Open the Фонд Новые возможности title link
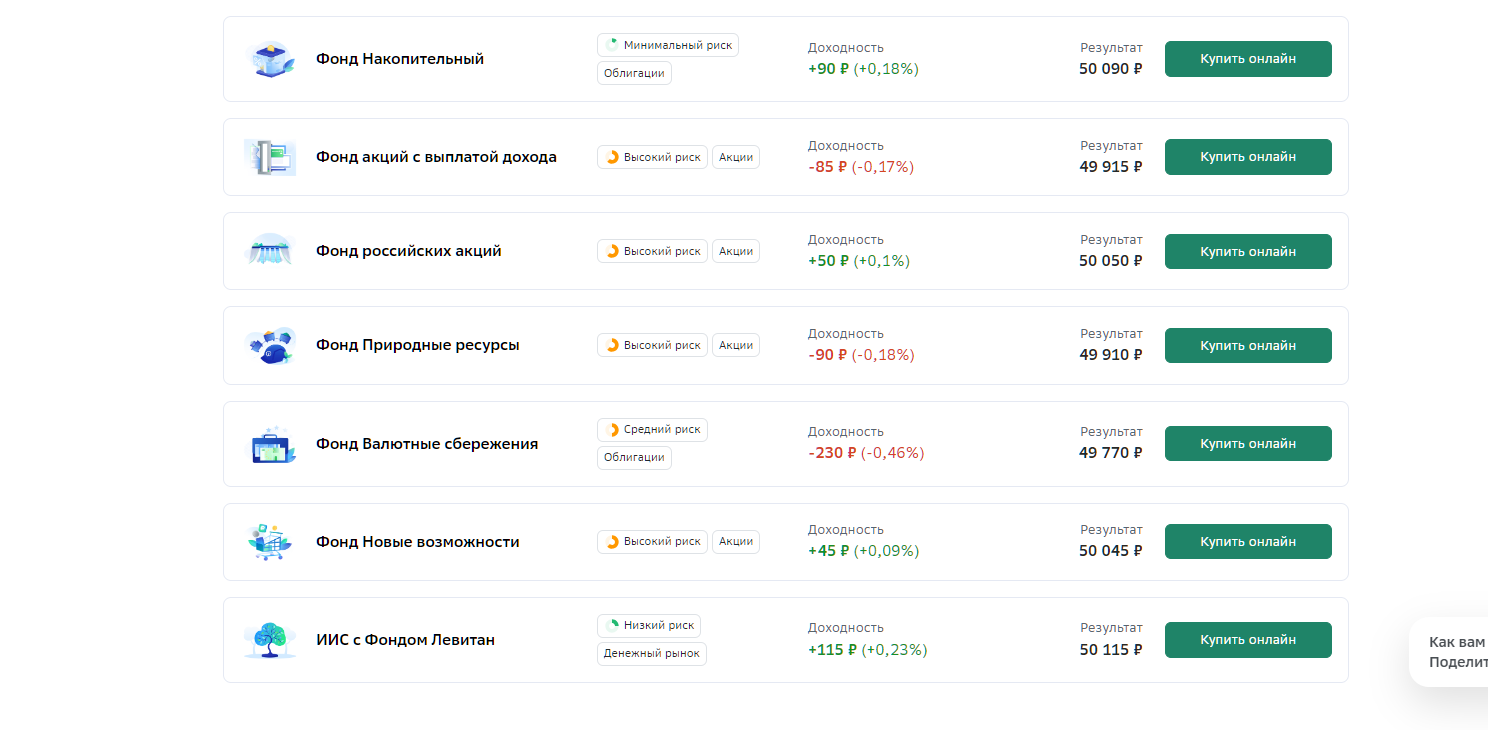Viewport: 1488px width, 730px height. [417, 542]
